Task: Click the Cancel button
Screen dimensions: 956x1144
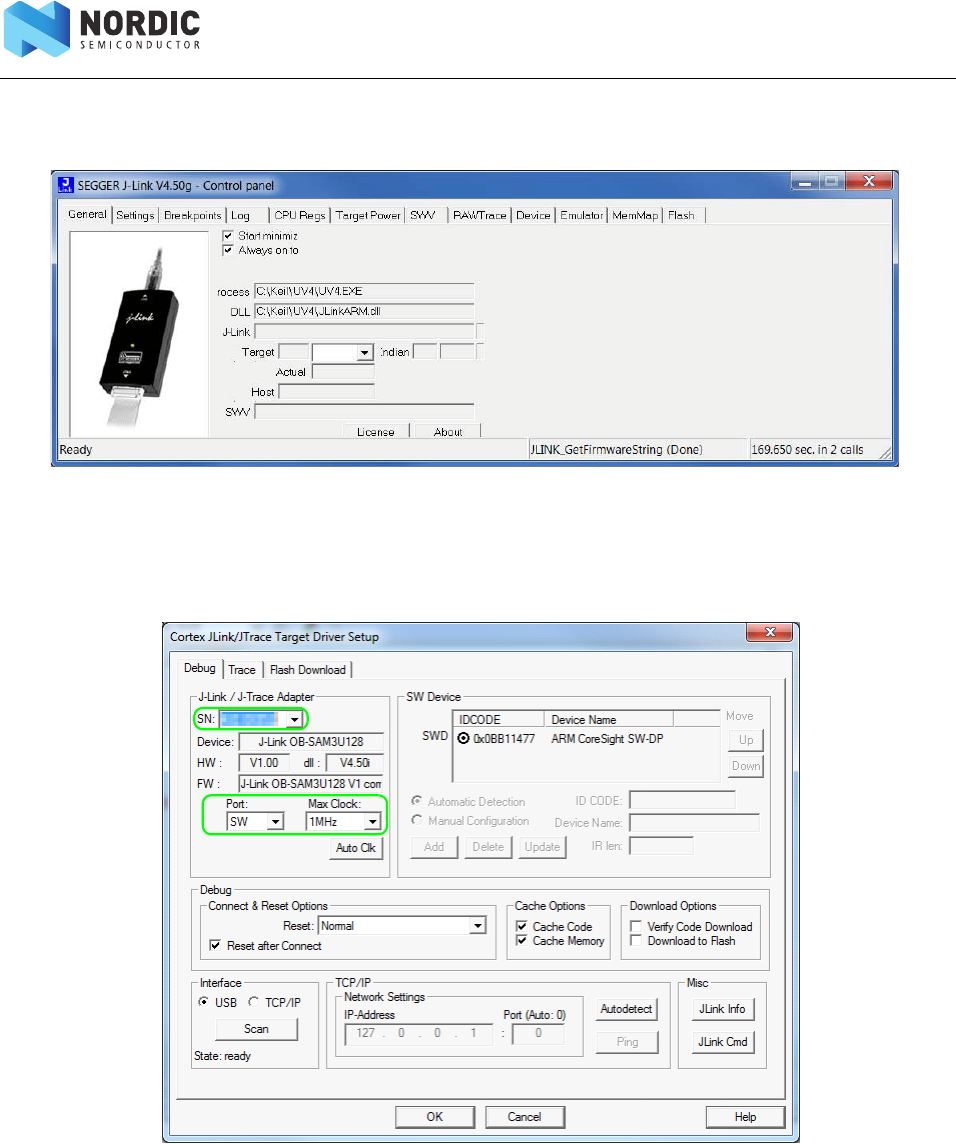Action: coord(525,1117)
